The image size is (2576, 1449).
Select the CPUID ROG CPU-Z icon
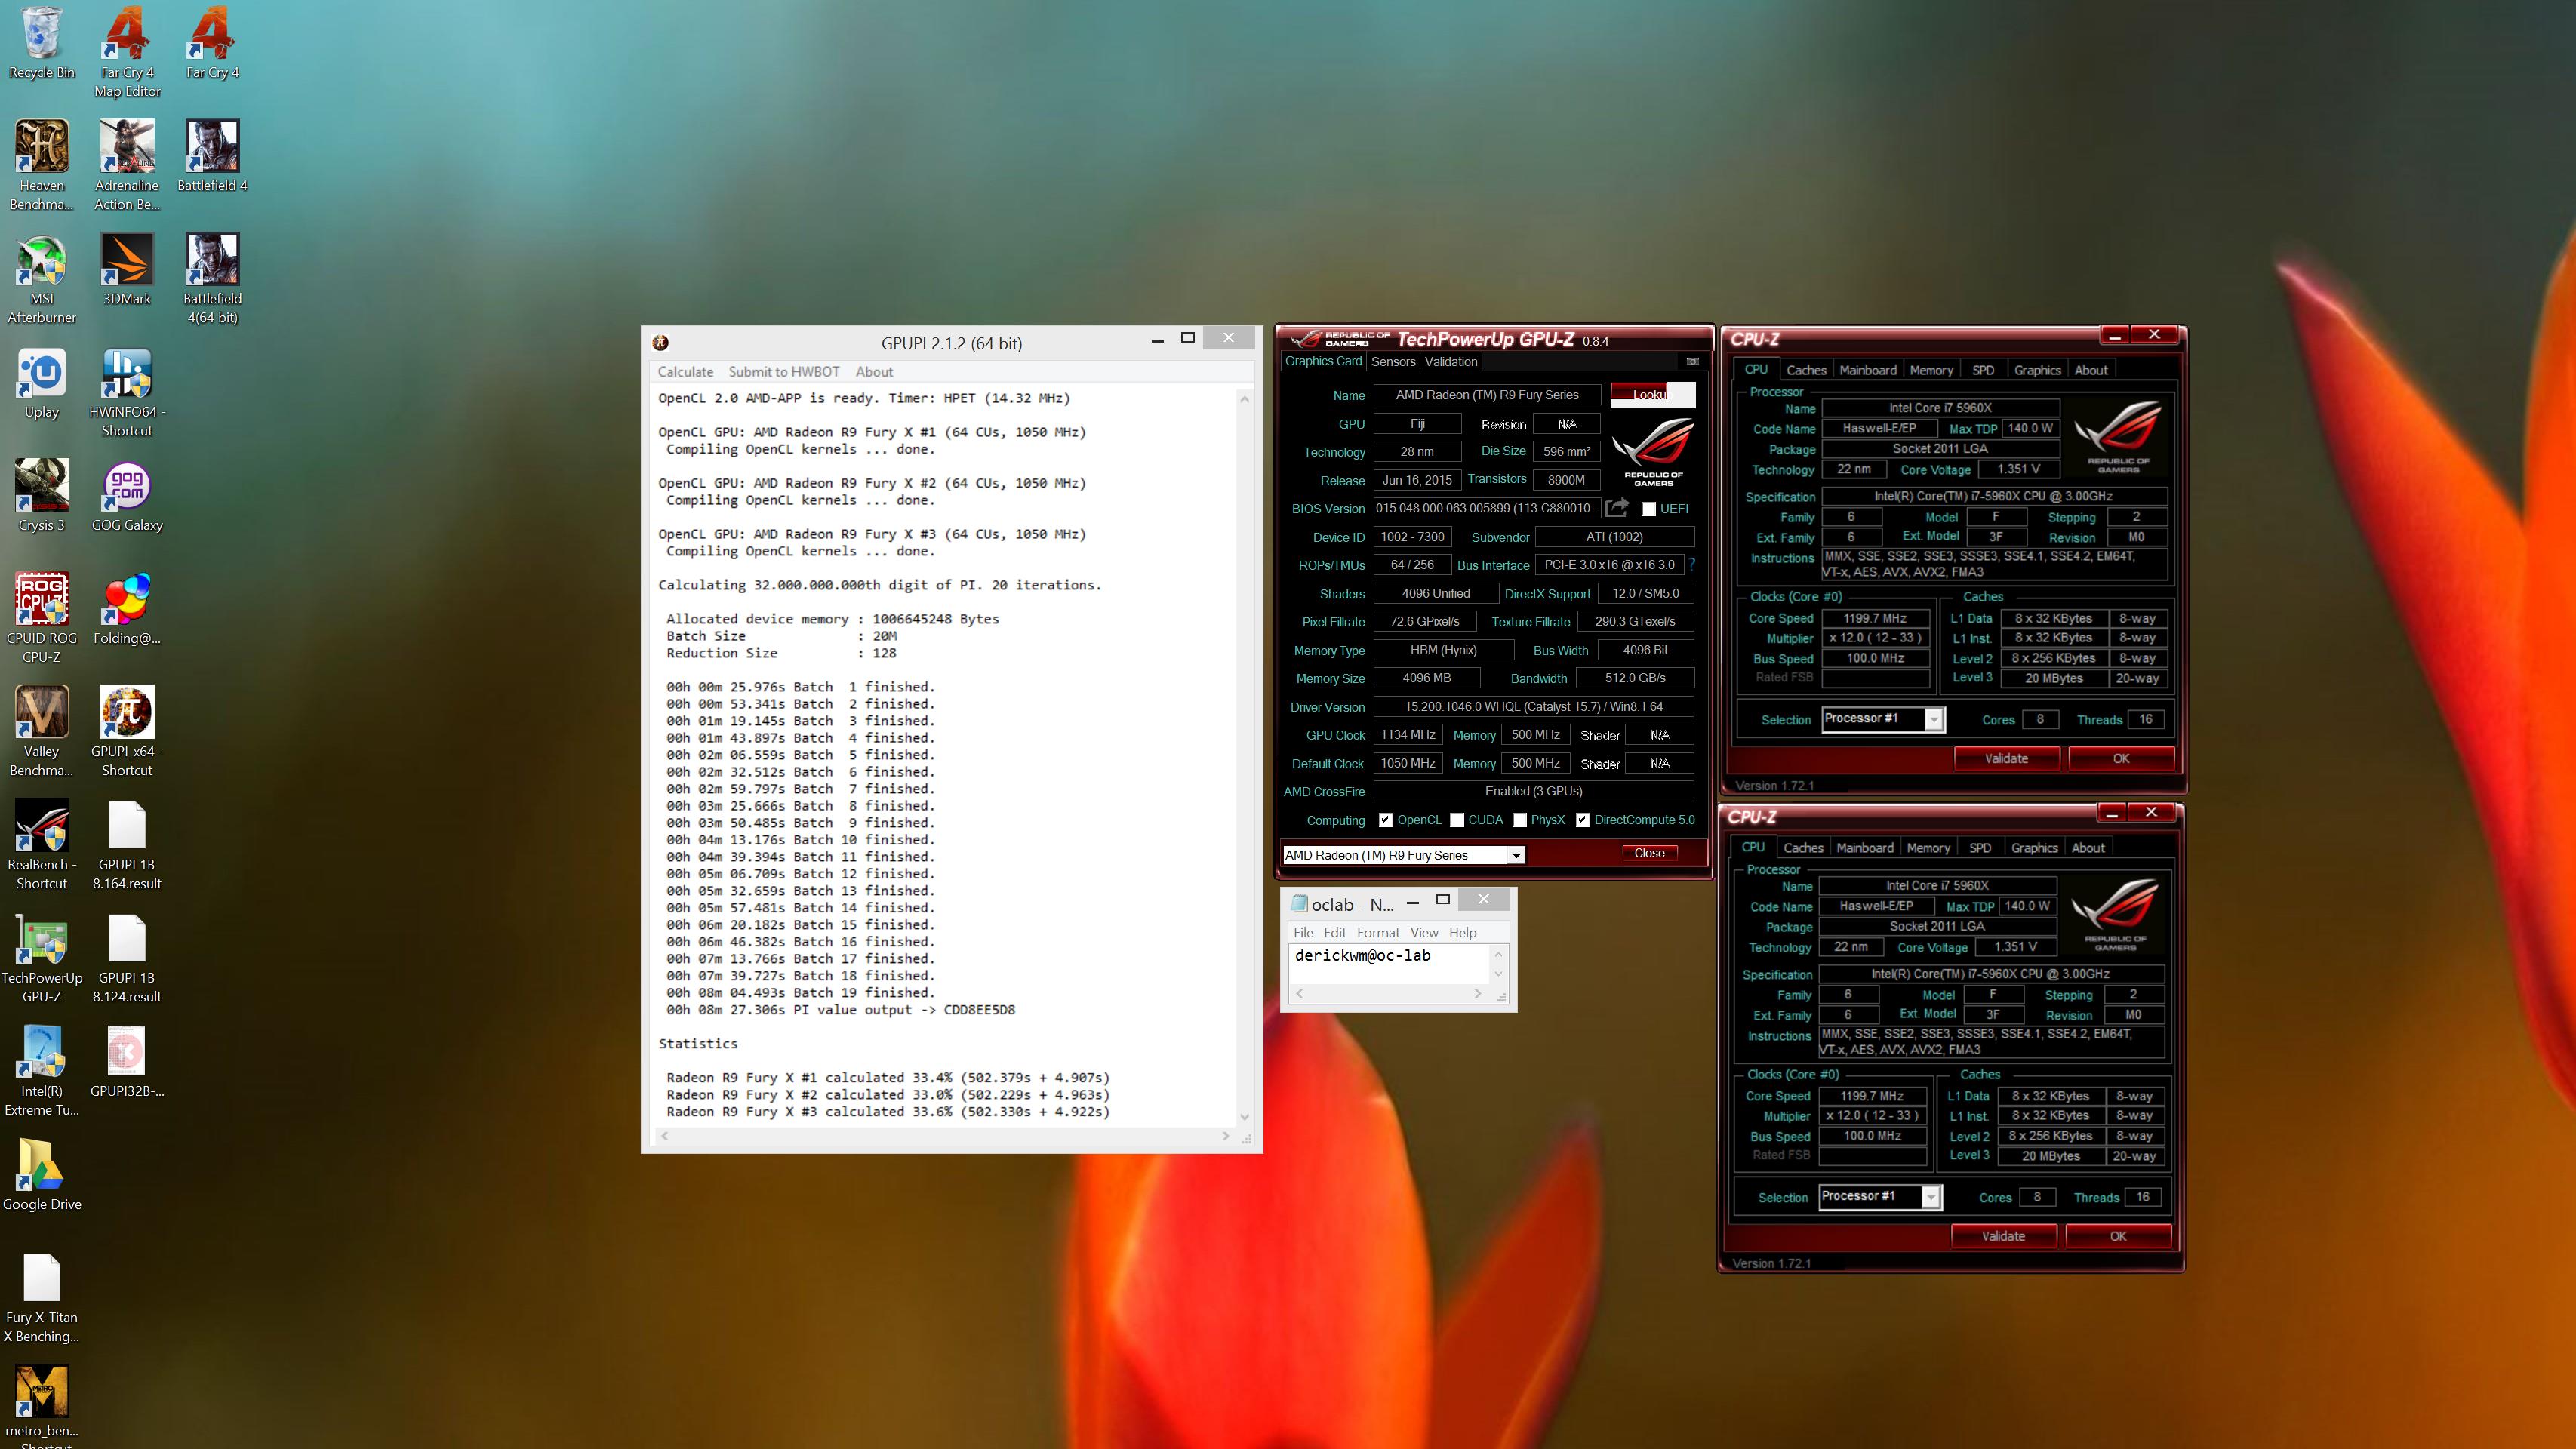point(42,617)
